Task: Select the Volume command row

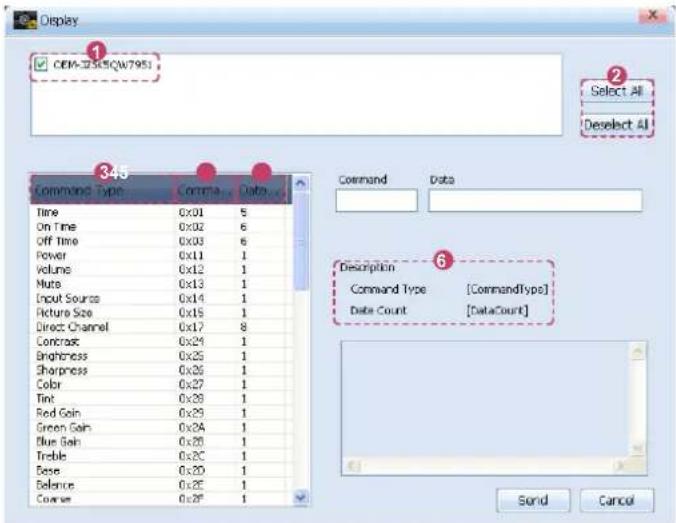Action: point(160,269)
